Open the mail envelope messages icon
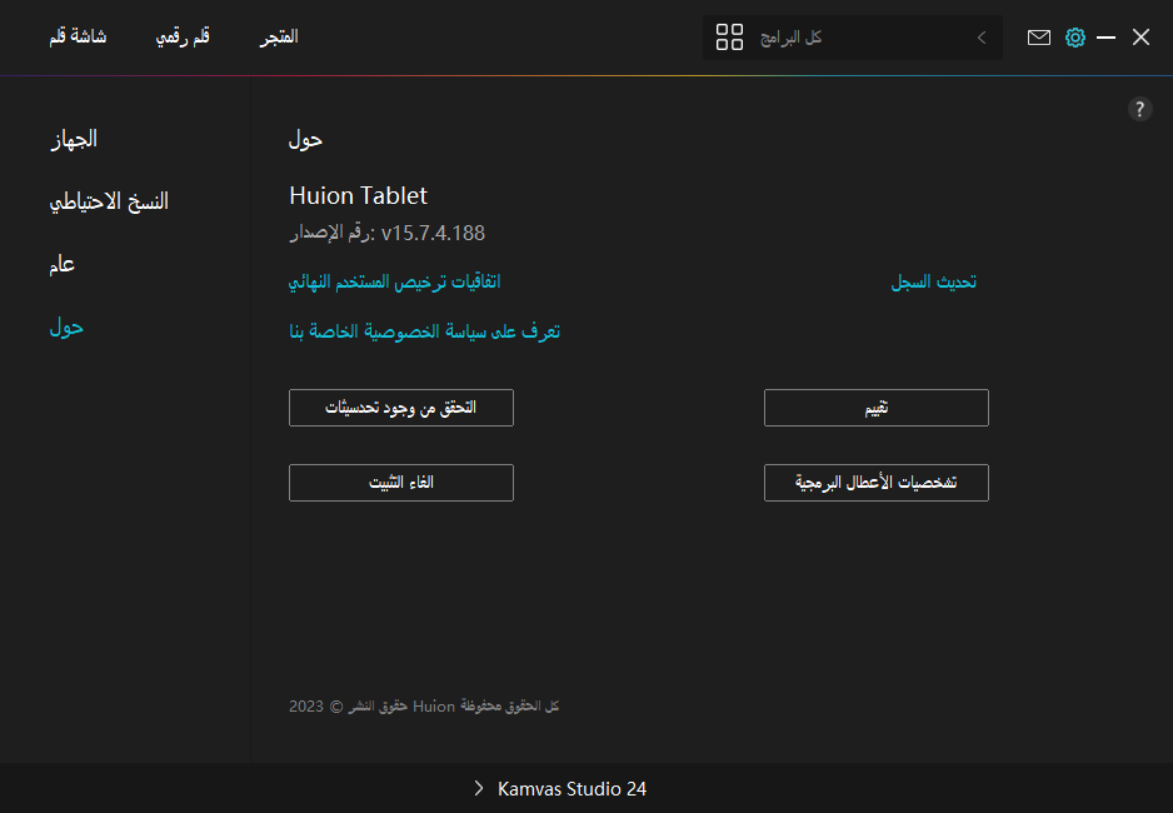Viewport: 1173px width, 813px height. 1039,37
